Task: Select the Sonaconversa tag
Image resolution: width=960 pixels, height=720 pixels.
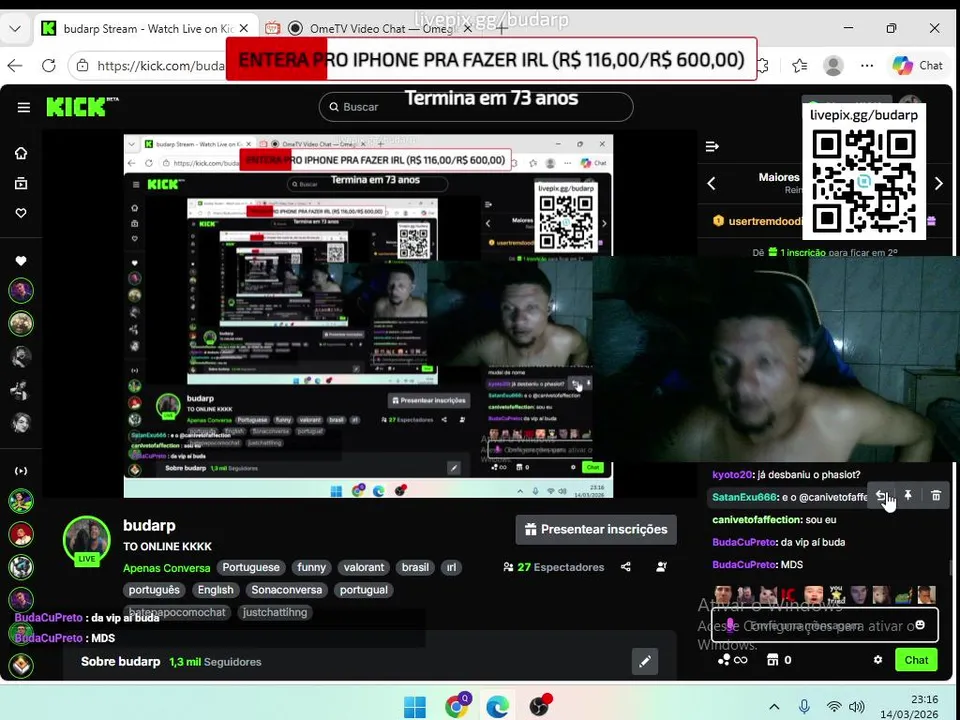Action: pos(287,590)
